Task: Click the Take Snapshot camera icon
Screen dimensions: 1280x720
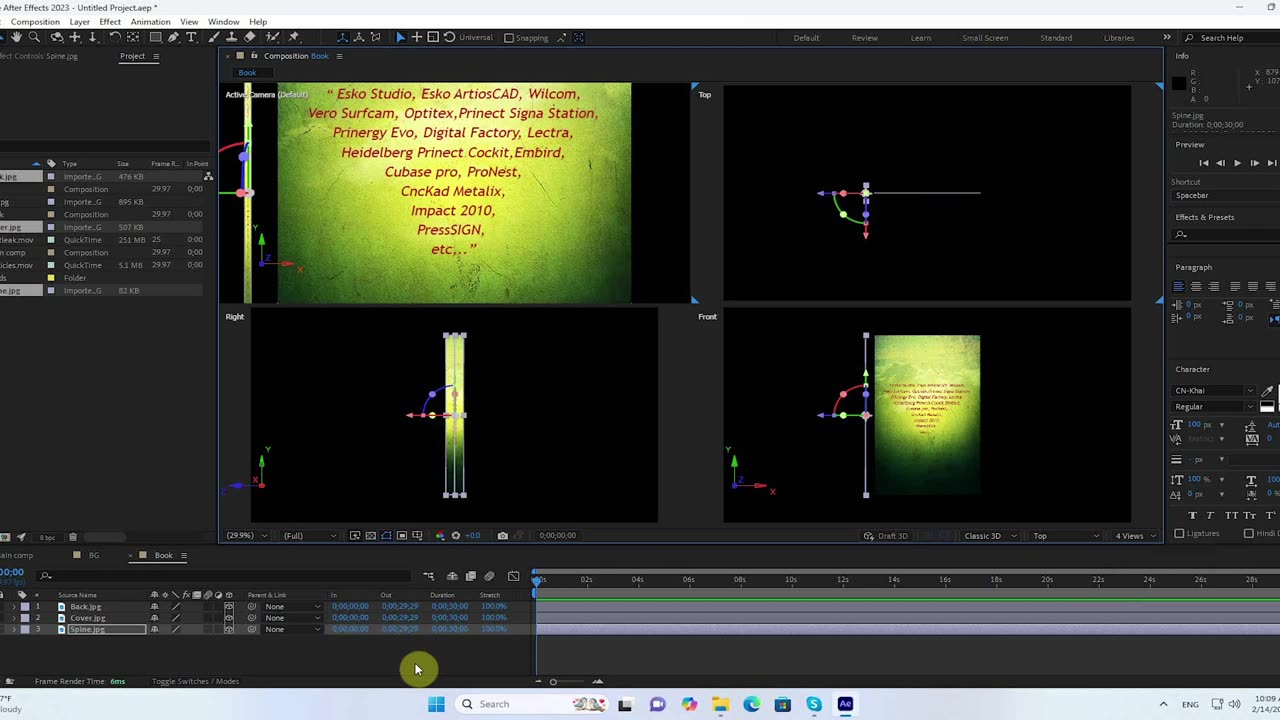Action: coord(503,535)
